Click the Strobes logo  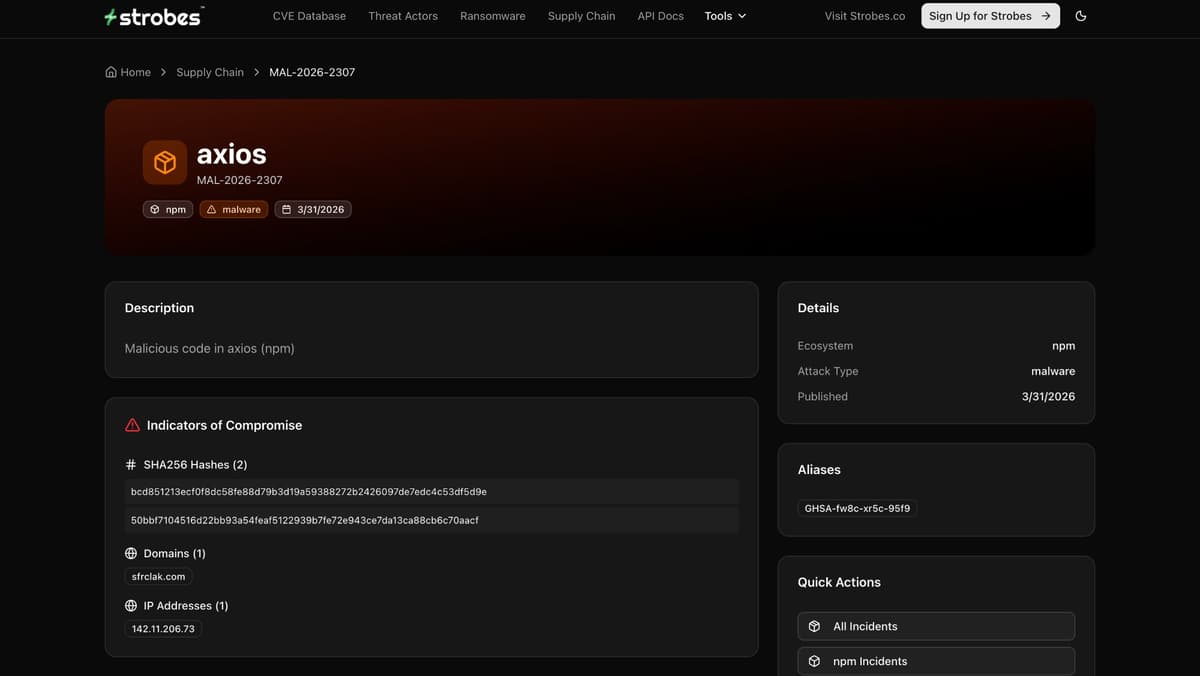tap(154, 16)
